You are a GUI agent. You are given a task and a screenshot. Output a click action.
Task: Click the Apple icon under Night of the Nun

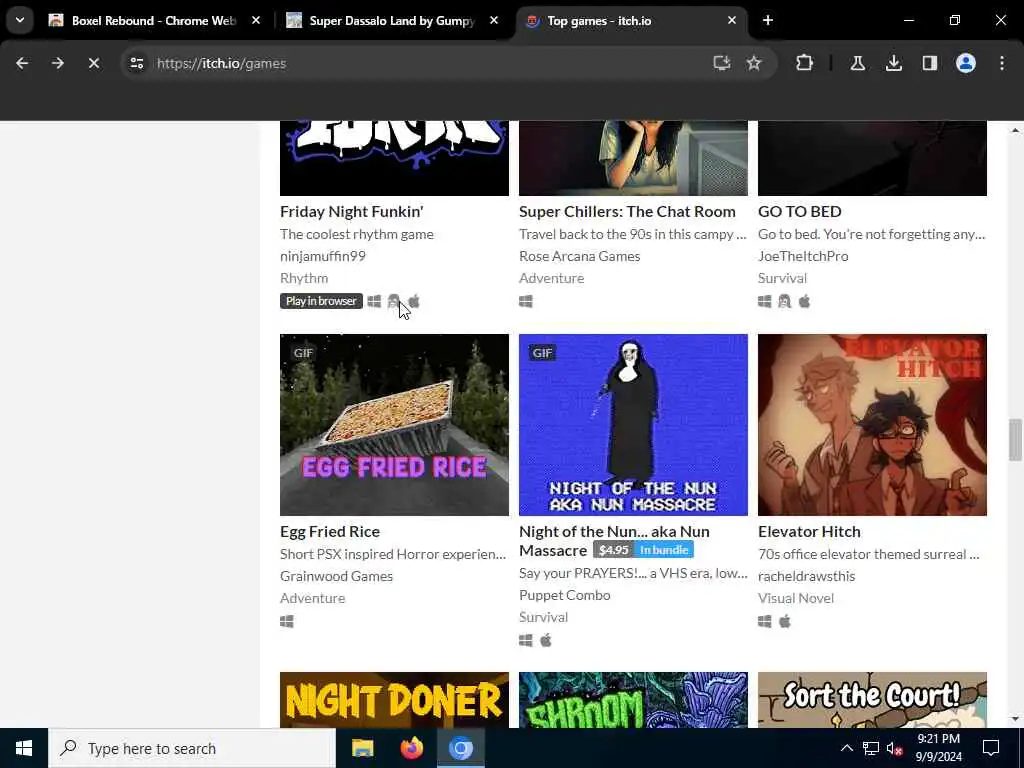[x=546, y=641]
